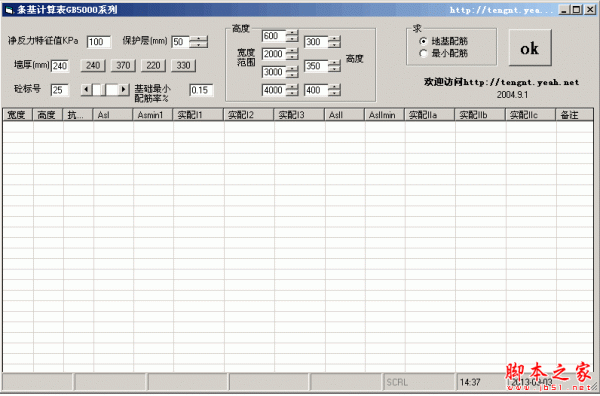This screenshot has height=396, width=600.
Task: Click the 净反力特征值KPa field showing 100
Action: (99, 42)
